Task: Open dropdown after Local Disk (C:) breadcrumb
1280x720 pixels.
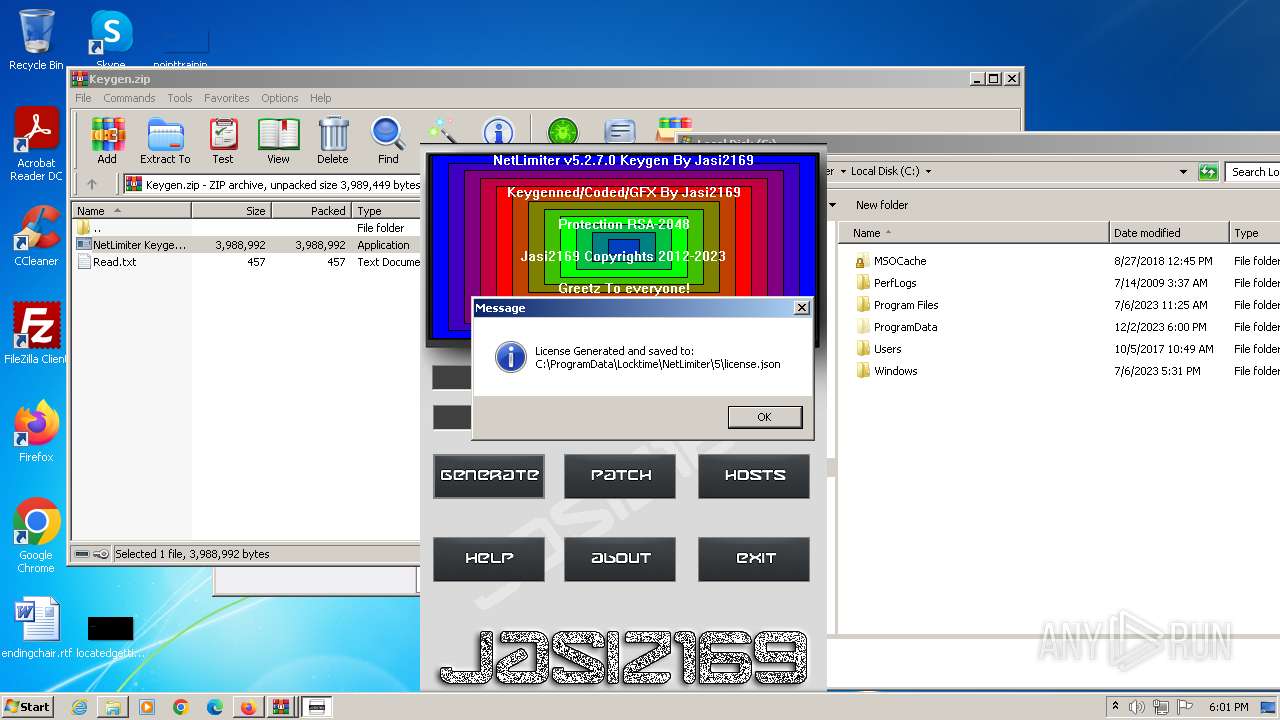Action: [928, 172]
